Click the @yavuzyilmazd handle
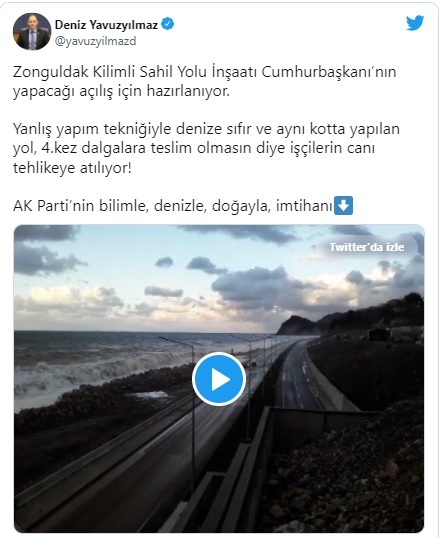 pos(95,41)
